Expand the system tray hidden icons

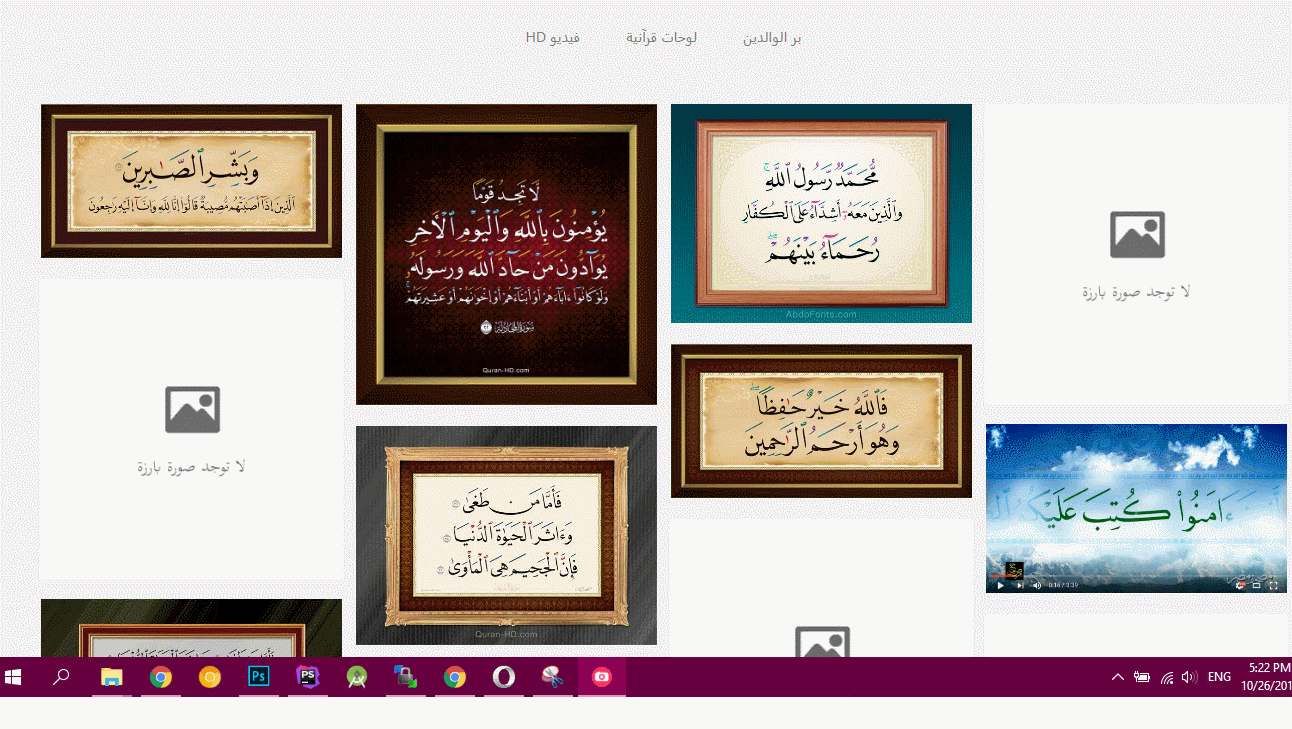tap(1118, 677)
